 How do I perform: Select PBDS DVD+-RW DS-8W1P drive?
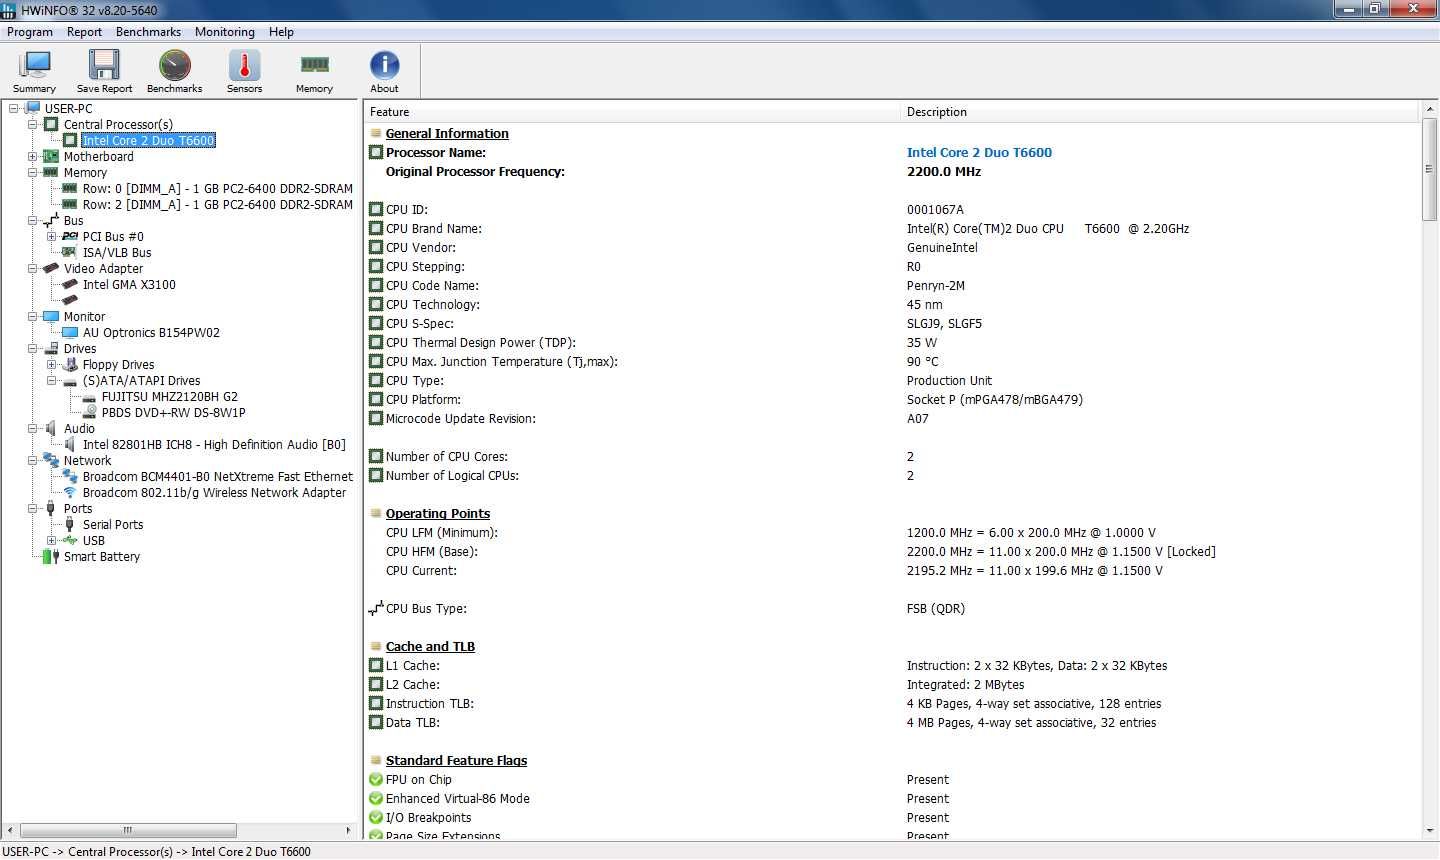pyautogui.click(x=173, y=412)
